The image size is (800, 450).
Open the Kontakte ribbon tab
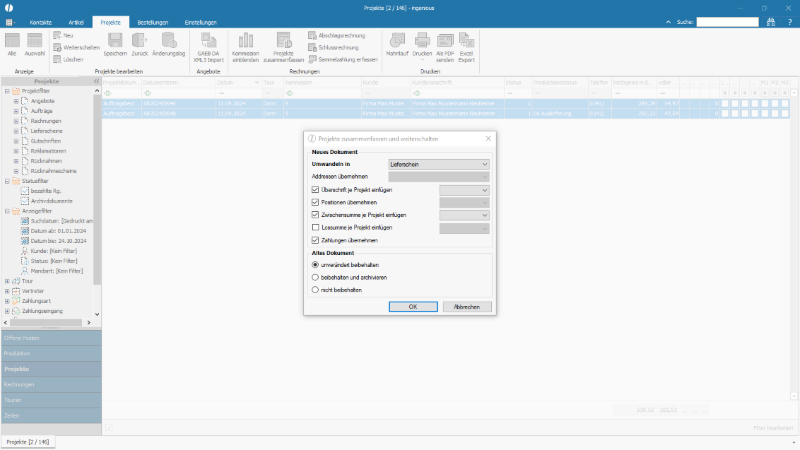pyautogui.click(x=41, y=22)
